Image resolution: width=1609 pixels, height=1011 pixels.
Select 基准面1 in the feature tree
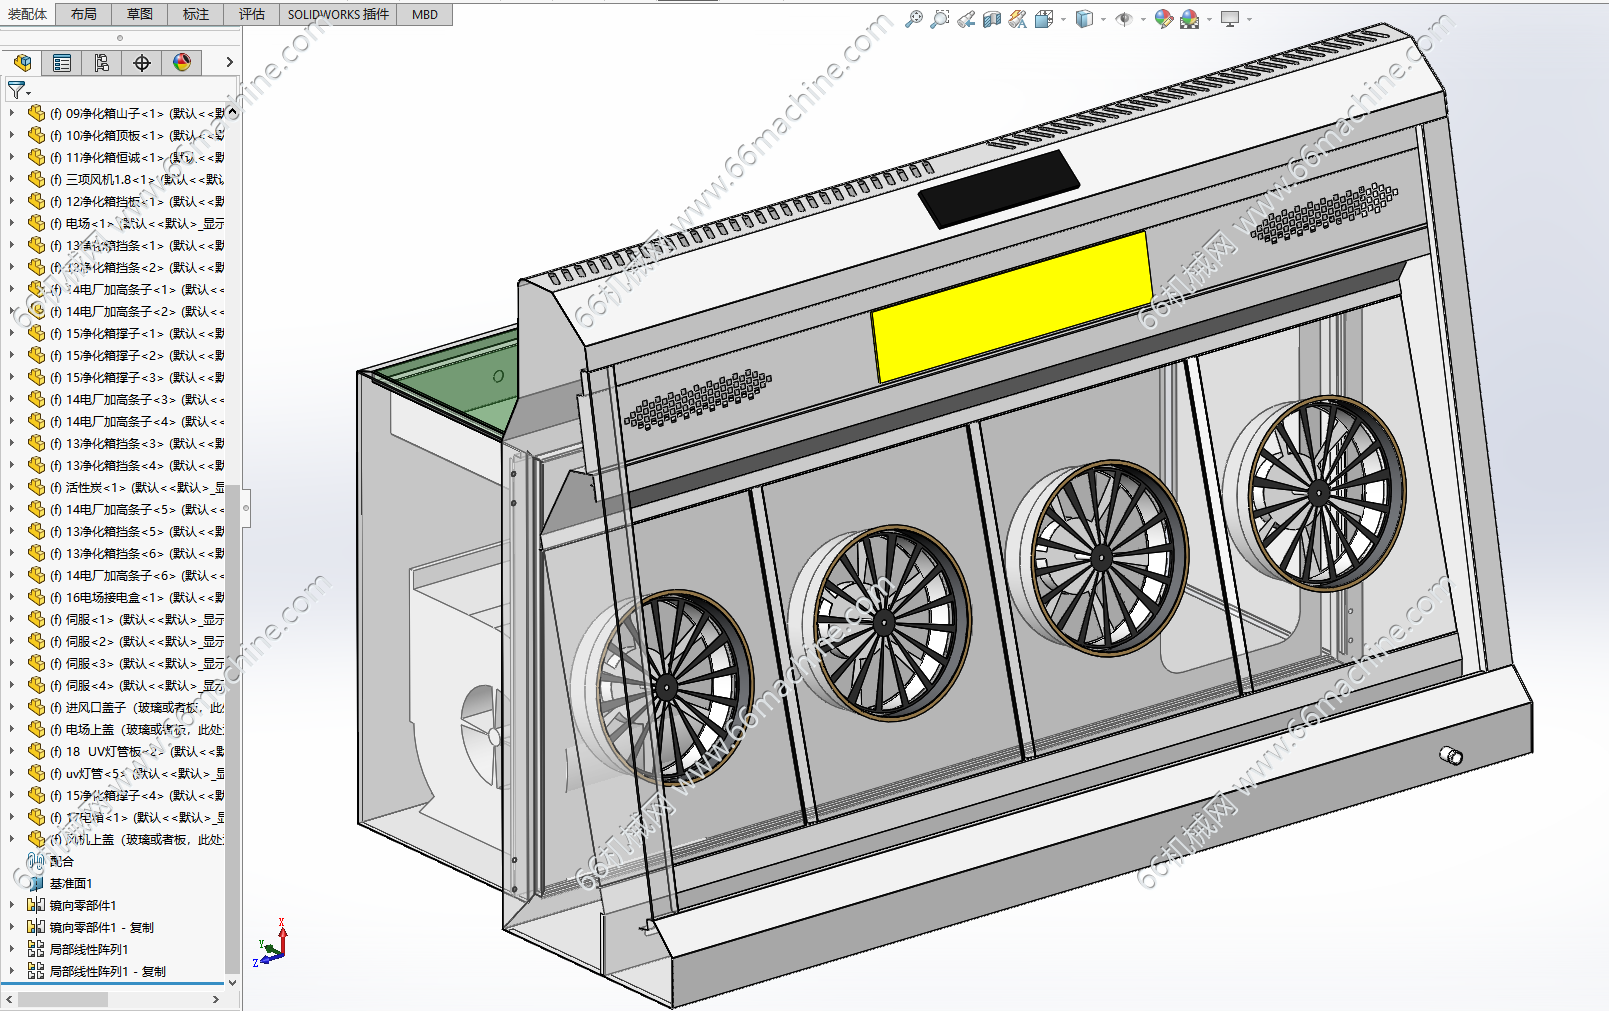tap(70, 884)
